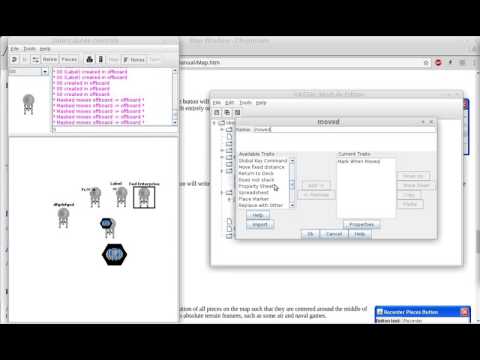This screenshot has width=480, height=360.
Task: Open the Tools menu in editor window
Action: click(x=245, y=103)
